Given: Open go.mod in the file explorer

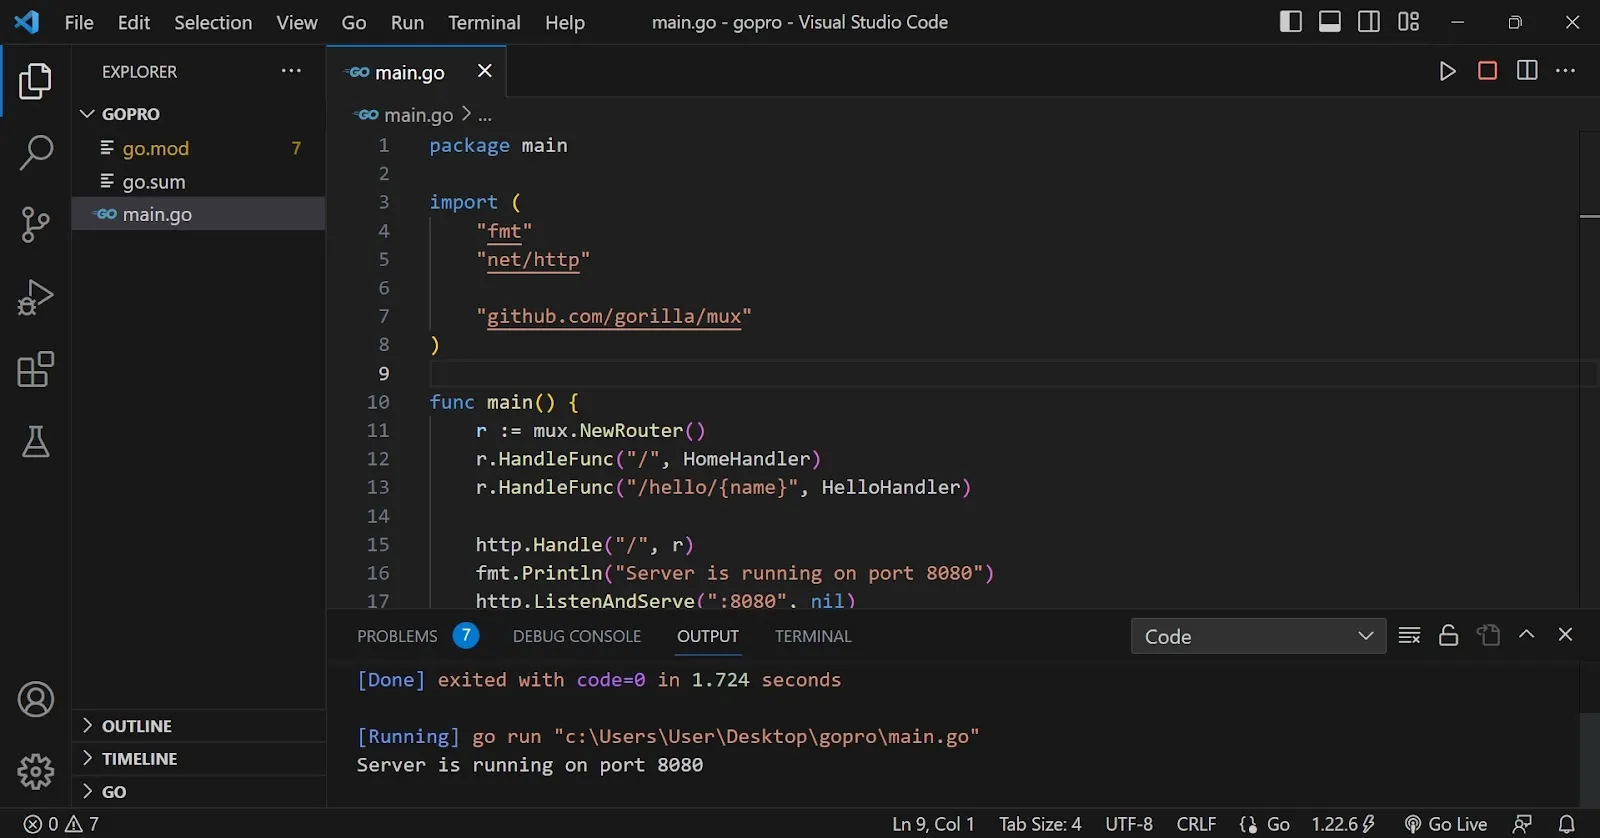Looking at the screenshot, I should (x=199, y=148).
